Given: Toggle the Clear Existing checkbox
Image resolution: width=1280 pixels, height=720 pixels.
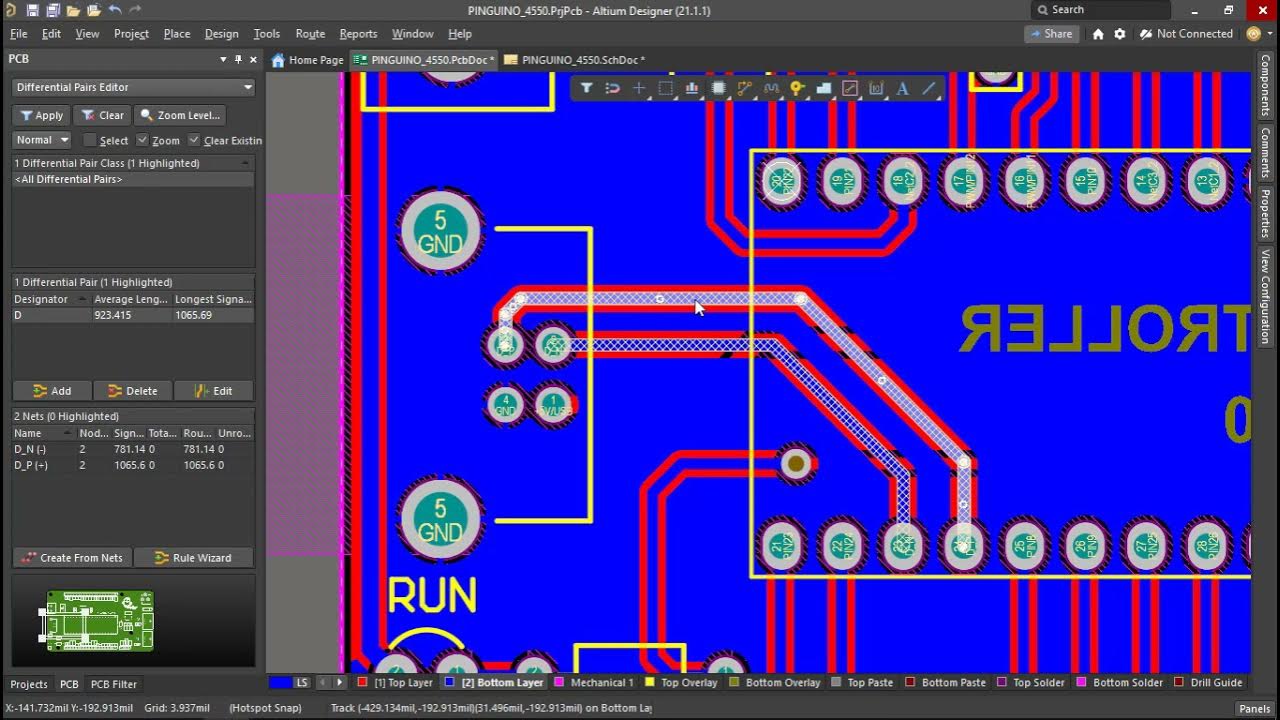Looking at the screenshot, I should (194, 140).
